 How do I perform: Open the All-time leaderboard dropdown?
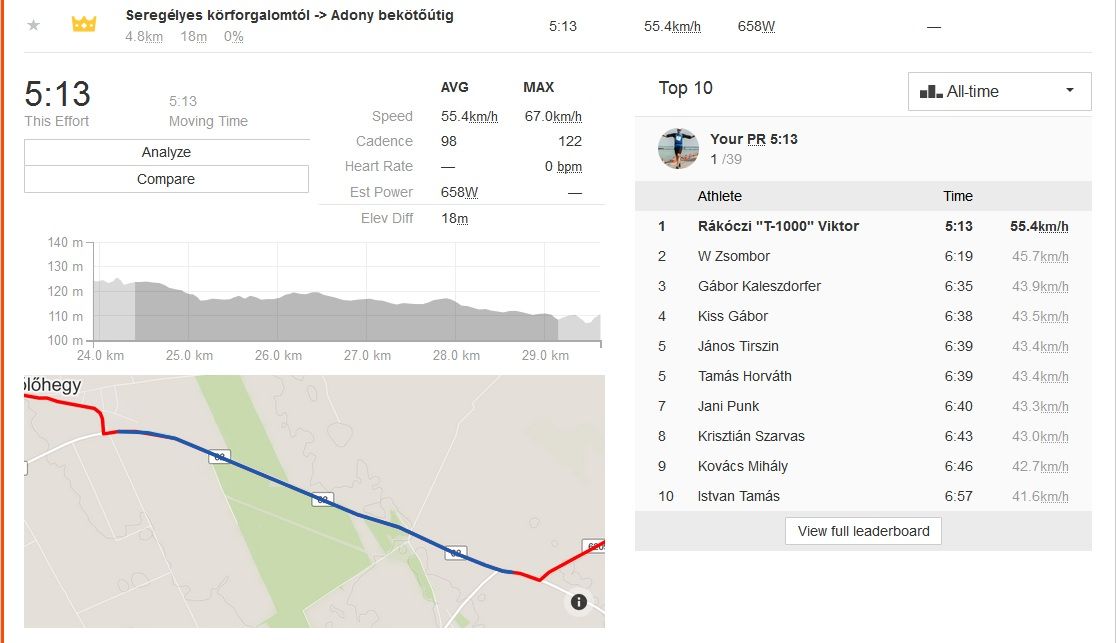point(999,91)
